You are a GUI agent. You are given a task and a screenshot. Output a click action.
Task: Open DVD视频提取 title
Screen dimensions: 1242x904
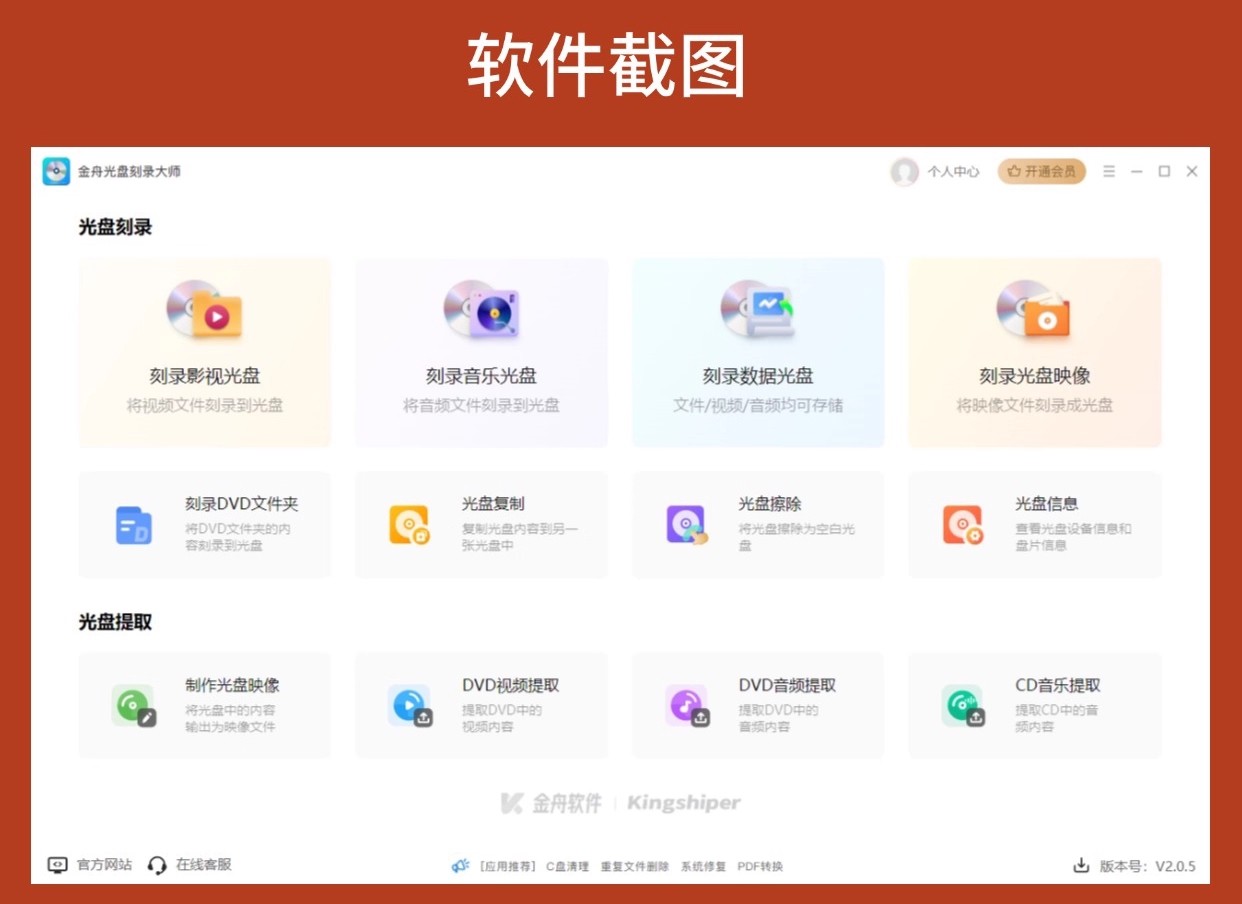tap(511, 686)
